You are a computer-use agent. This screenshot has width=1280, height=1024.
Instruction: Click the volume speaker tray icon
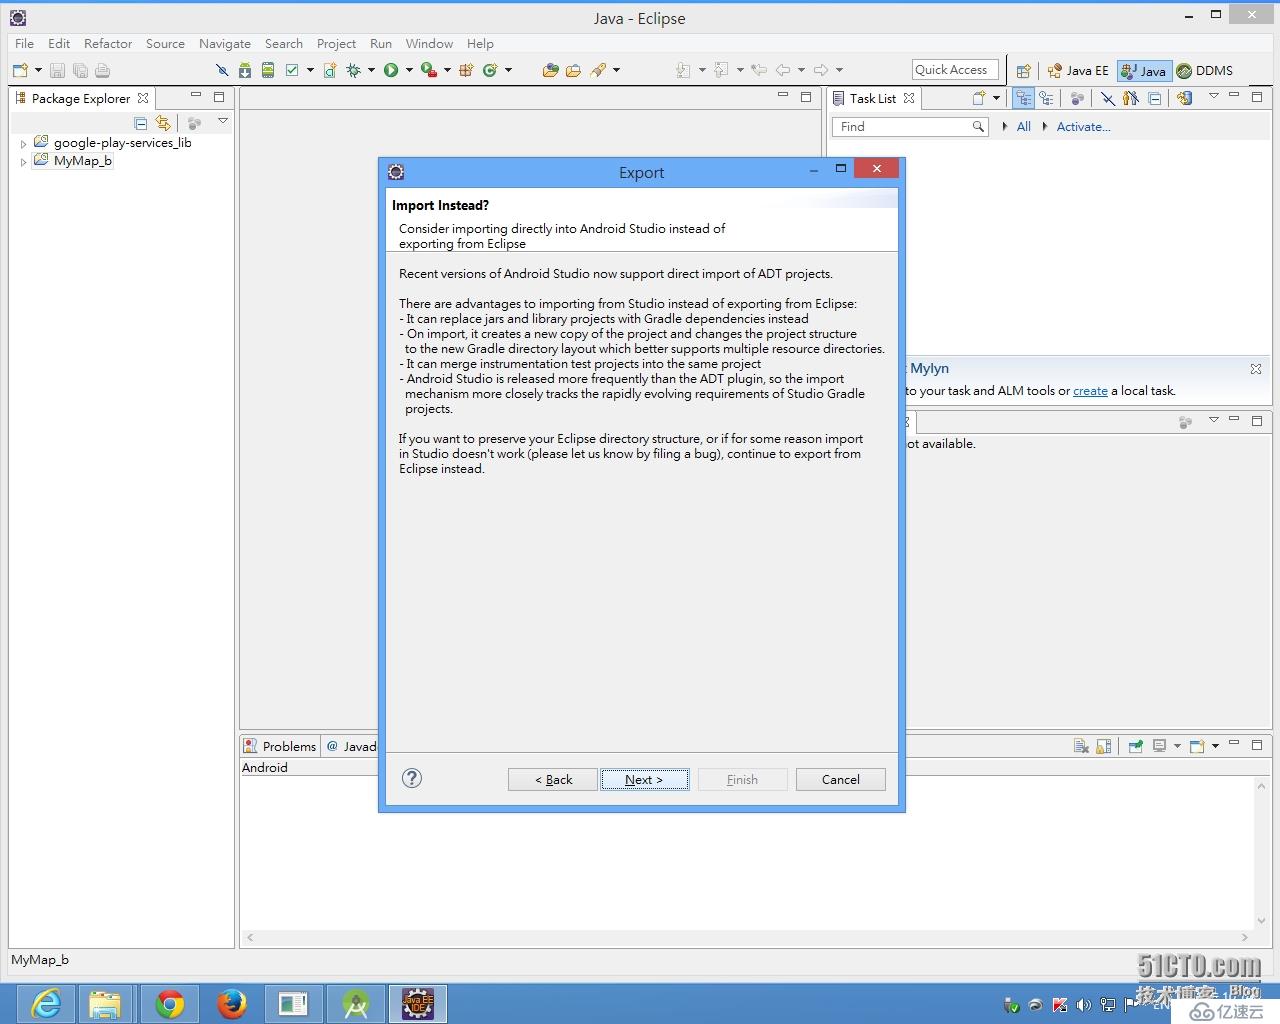click(x=1083, y=1005)
